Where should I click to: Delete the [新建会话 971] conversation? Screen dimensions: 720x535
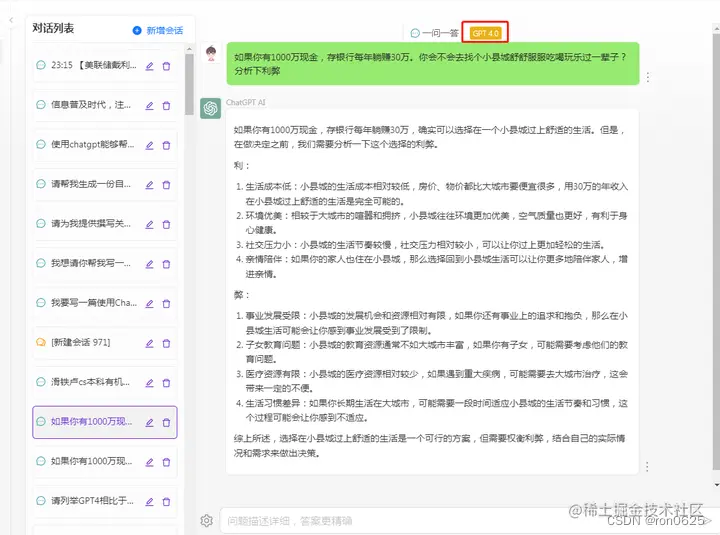(x=166, y=343)
